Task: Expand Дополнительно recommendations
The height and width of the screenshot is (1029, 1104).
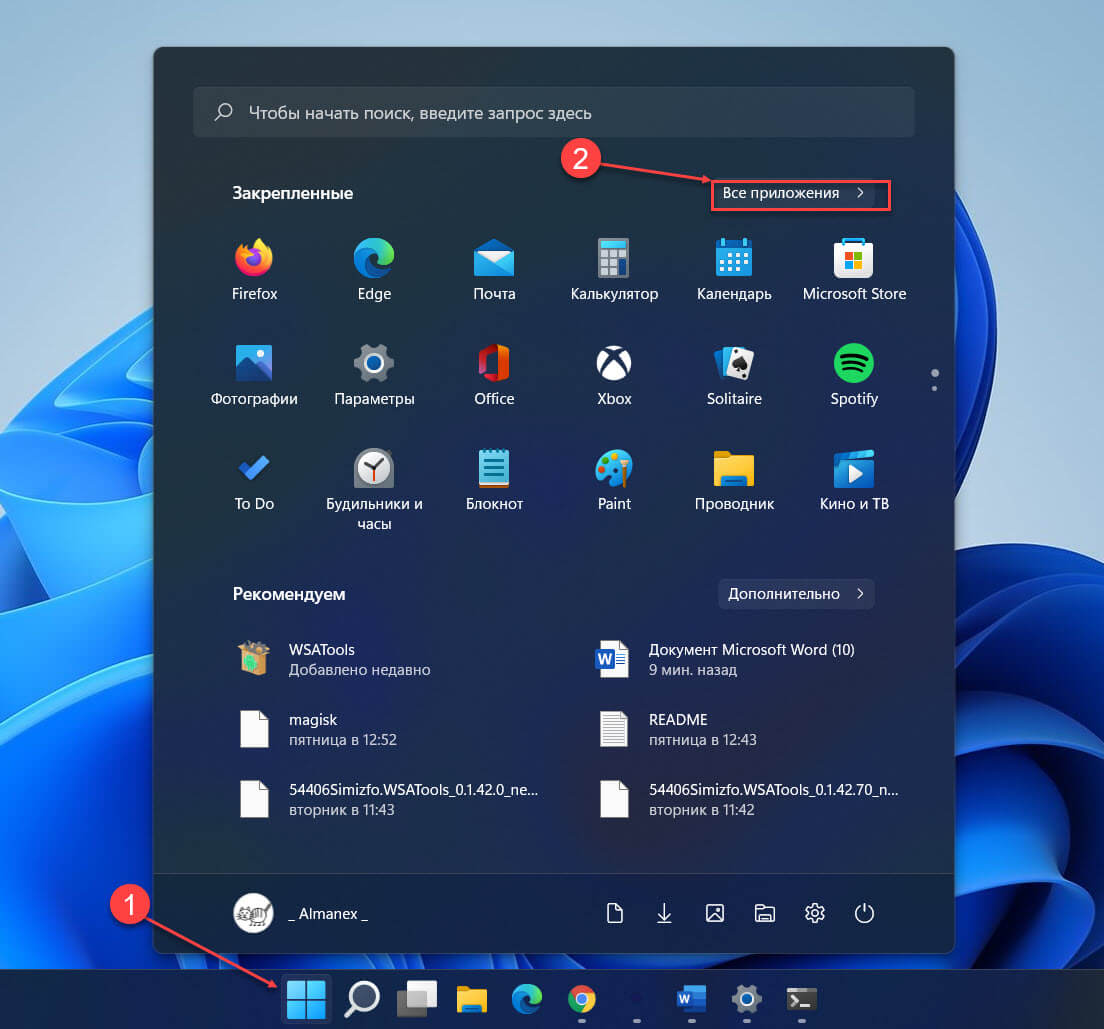Action: click(x=796, y=594)
